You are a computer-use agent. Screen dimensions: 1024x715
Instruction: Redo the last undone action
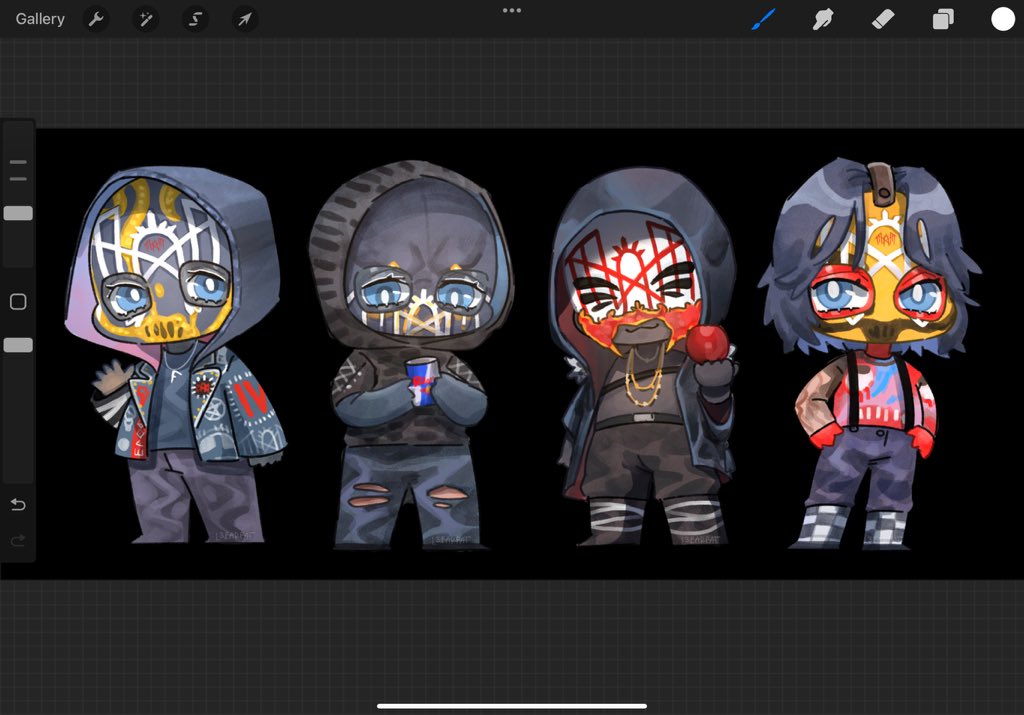coord(18,540)
